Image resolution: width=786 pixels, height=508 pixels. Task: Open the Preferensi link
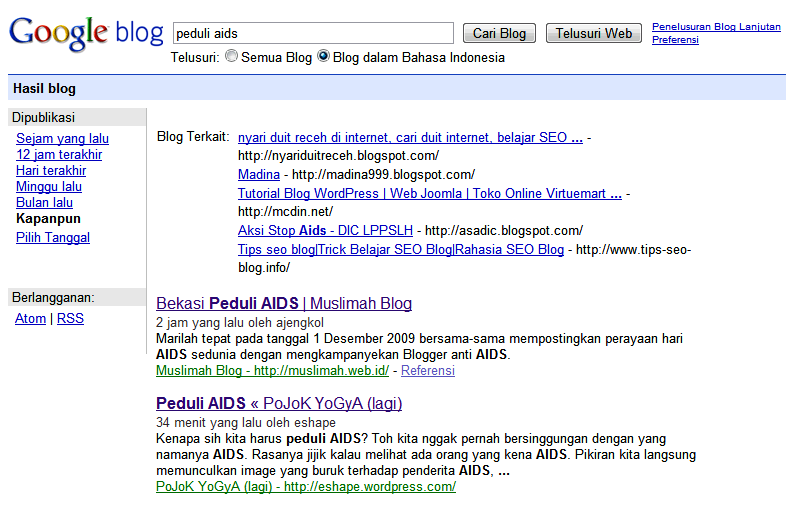pos(675,40)
